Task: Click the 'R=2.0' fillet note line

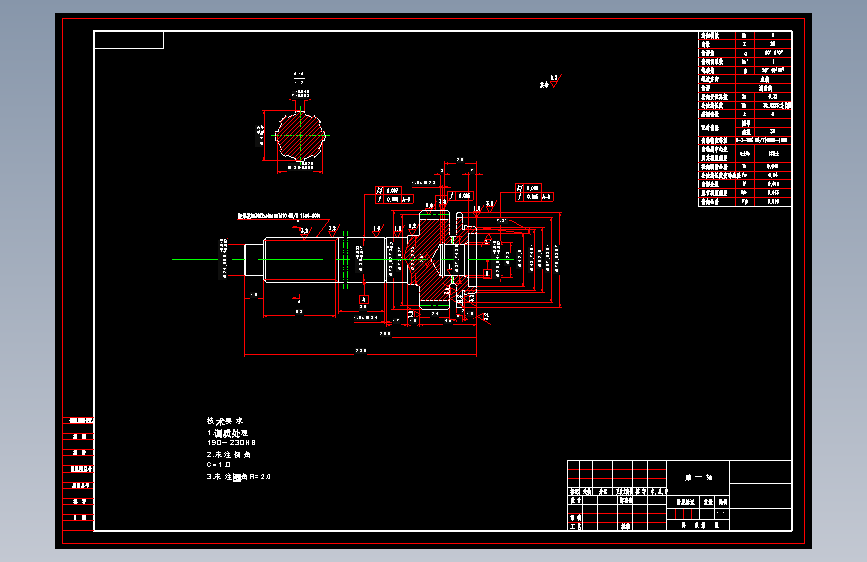Action: [x=238, y=476]
